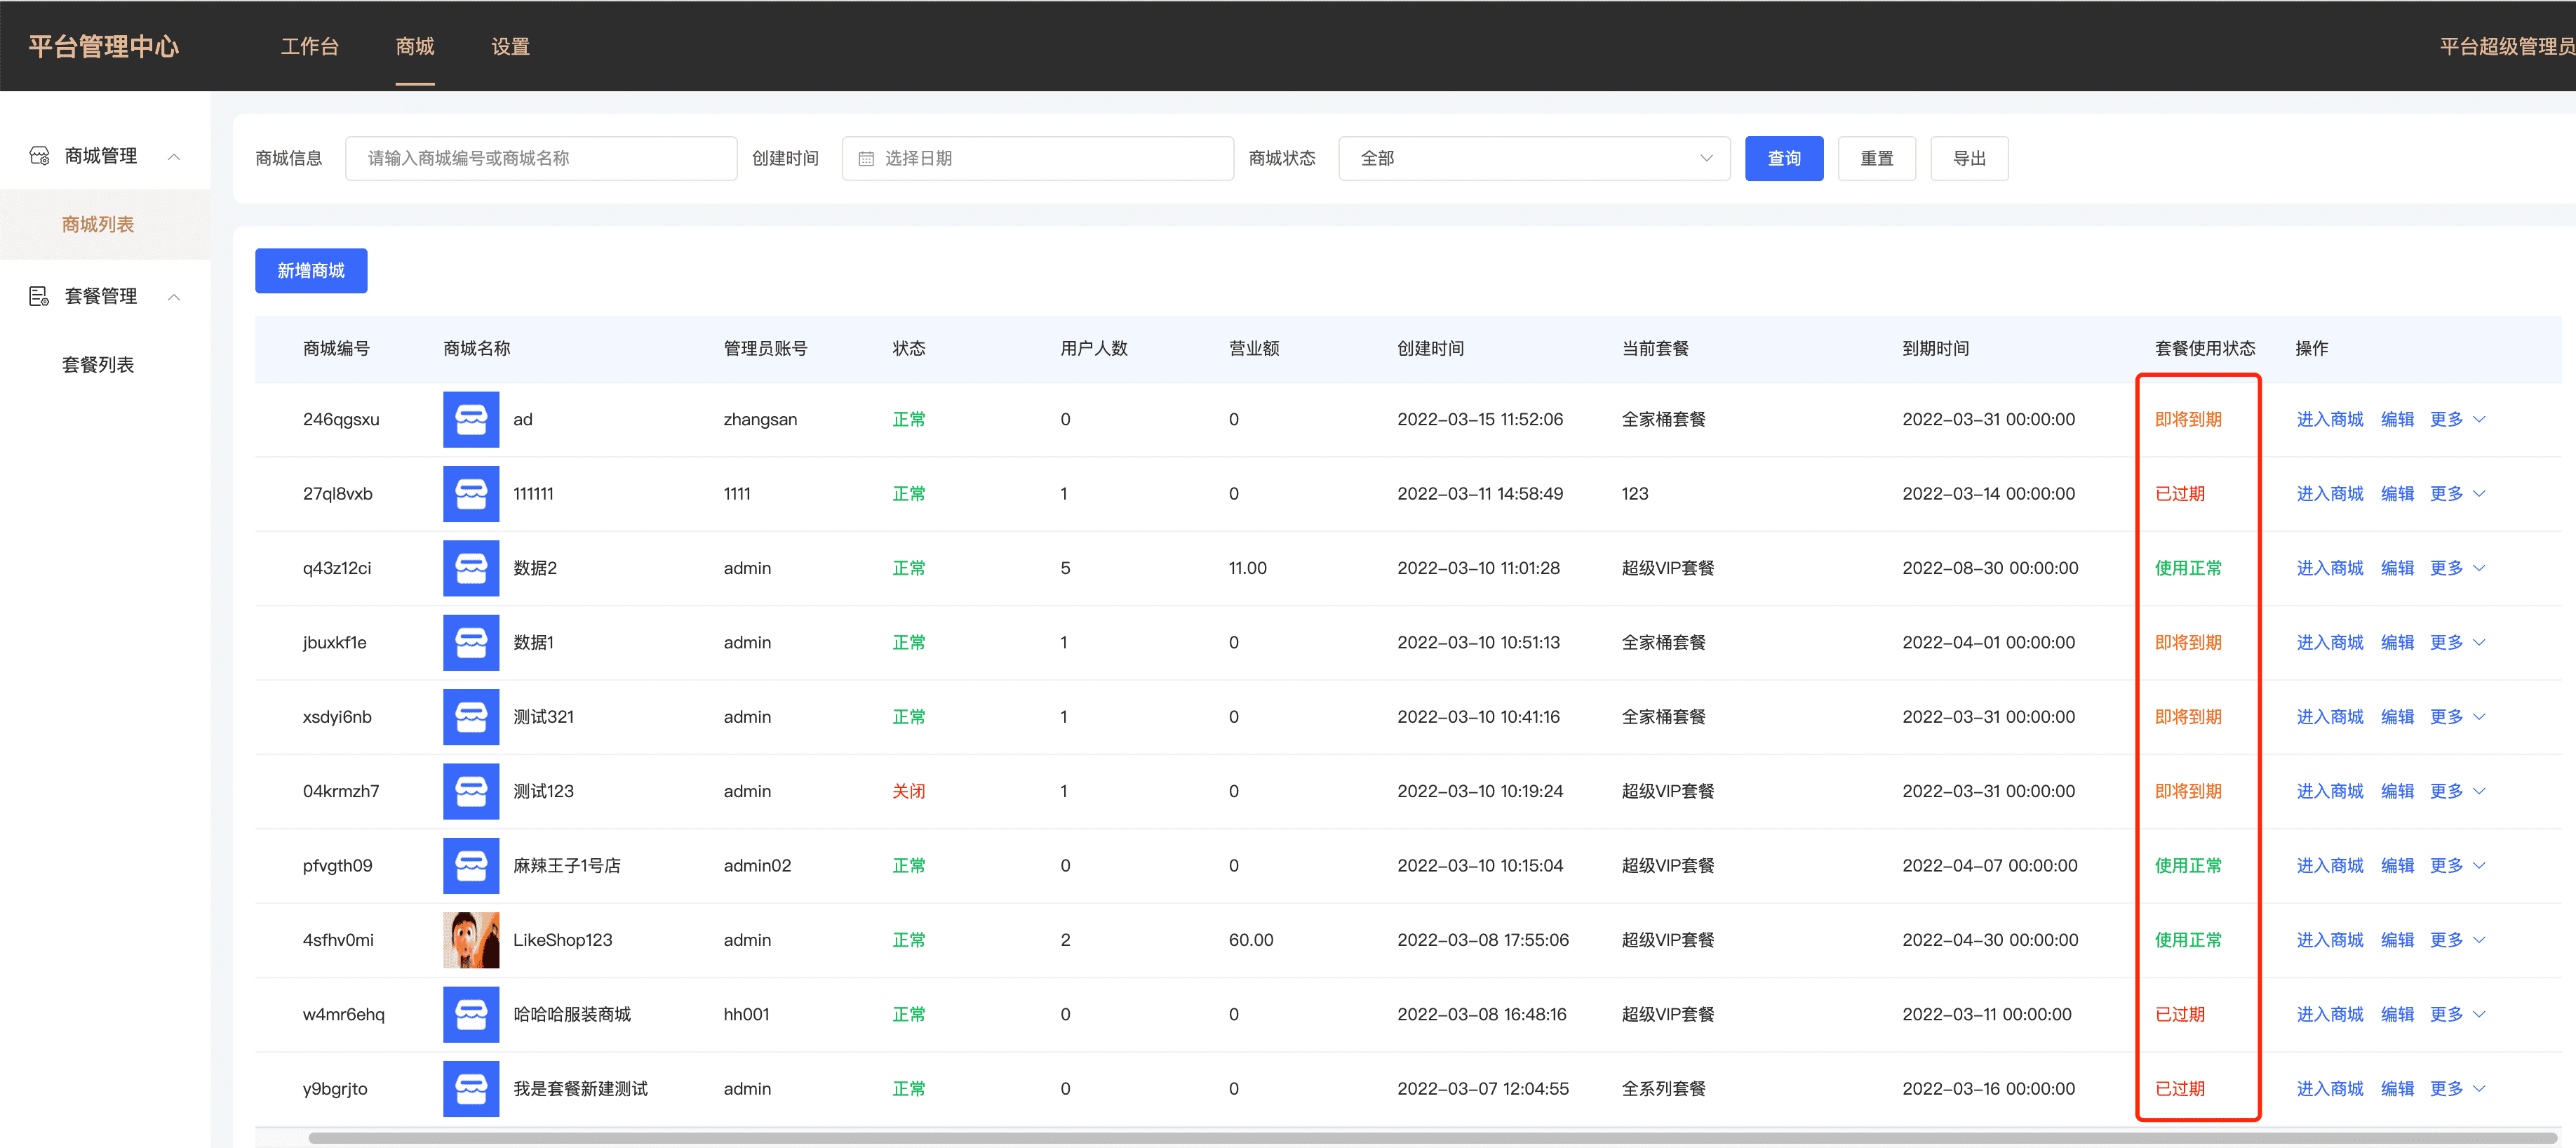Collapse the 商城管理 sidebar group chevron
Image resolution: width=2576 pixels, height=1148 pixels.
click(x=174, y=157)
